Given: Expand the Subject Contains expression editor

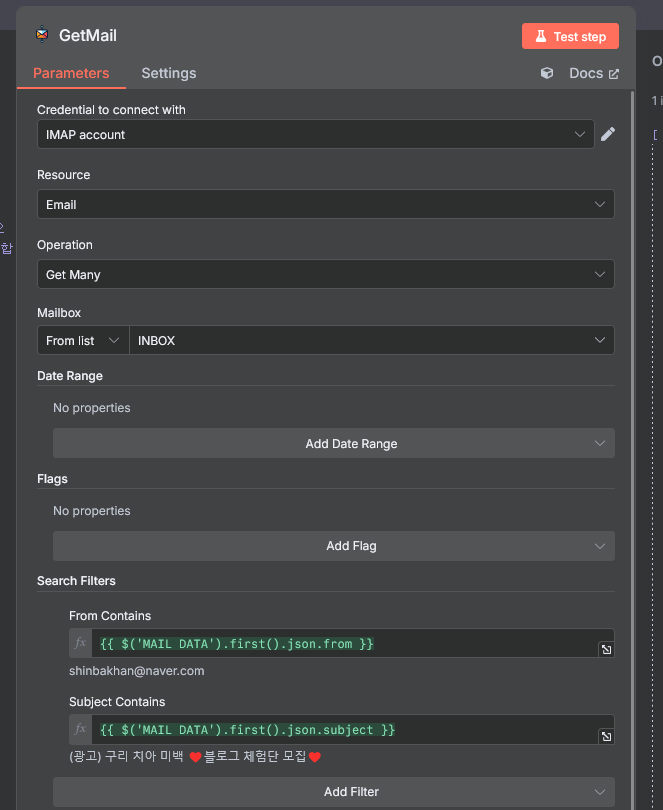Looking at the screenshot, I should [x=607, y=736].
